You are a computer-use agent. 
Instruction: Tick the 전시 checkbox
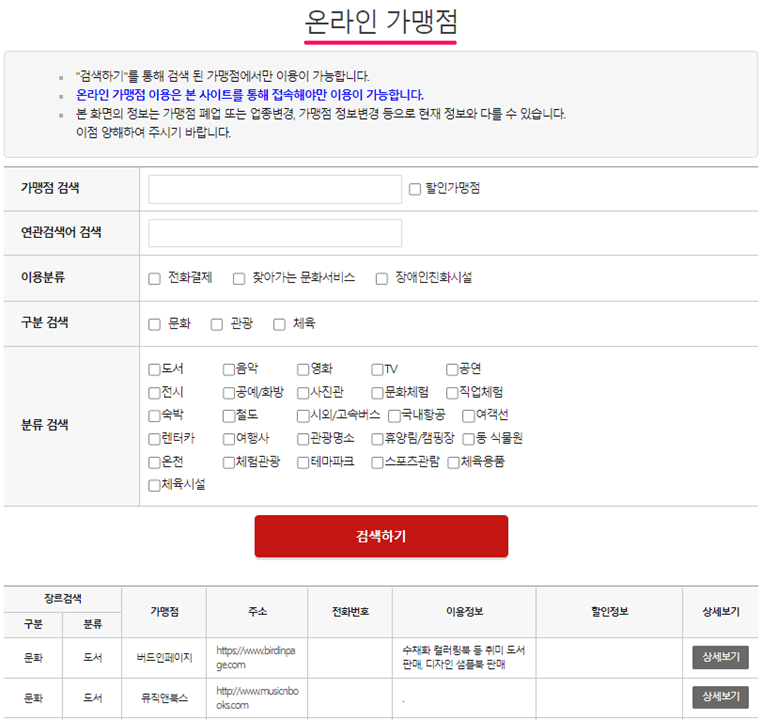(x=155, y=393)
